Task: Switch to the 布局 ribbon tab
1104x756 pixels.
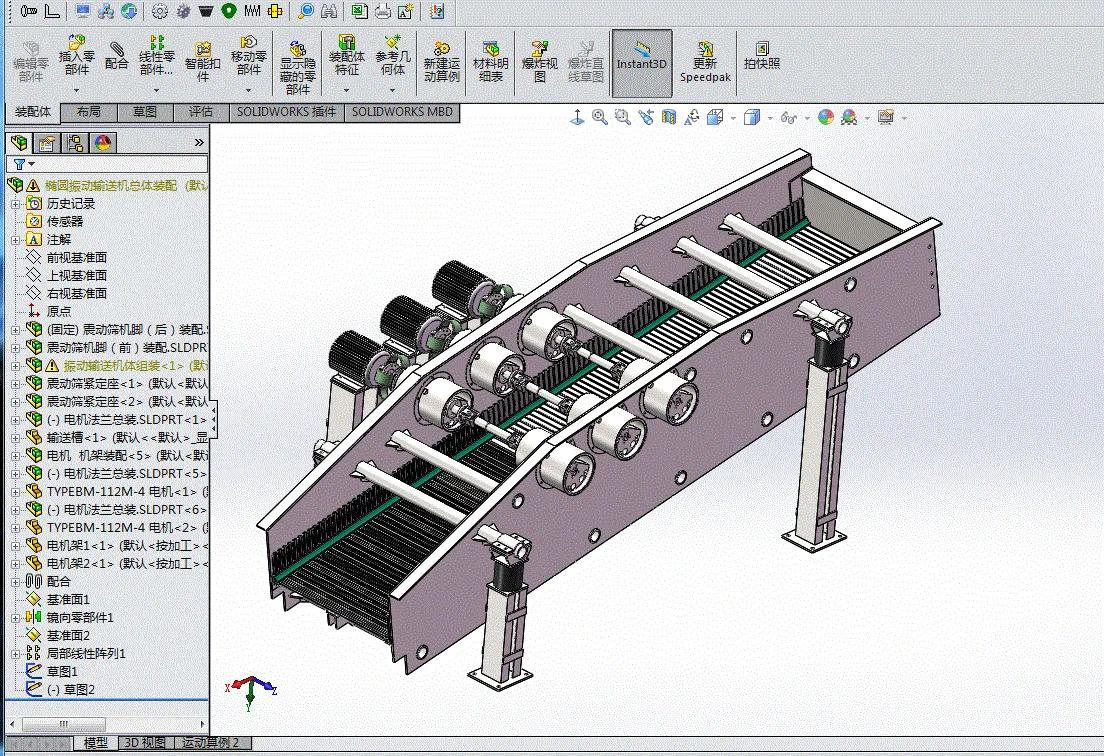Action: pyautogui.click(x=89, y=112)
